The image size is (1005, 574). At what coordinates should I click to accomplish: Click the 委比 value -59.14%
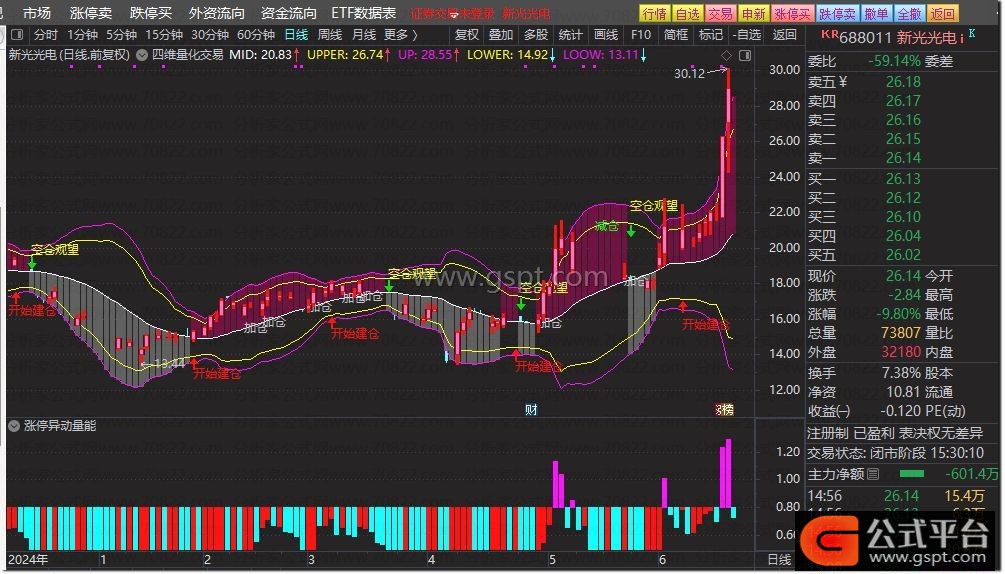[x=894, y=62]
